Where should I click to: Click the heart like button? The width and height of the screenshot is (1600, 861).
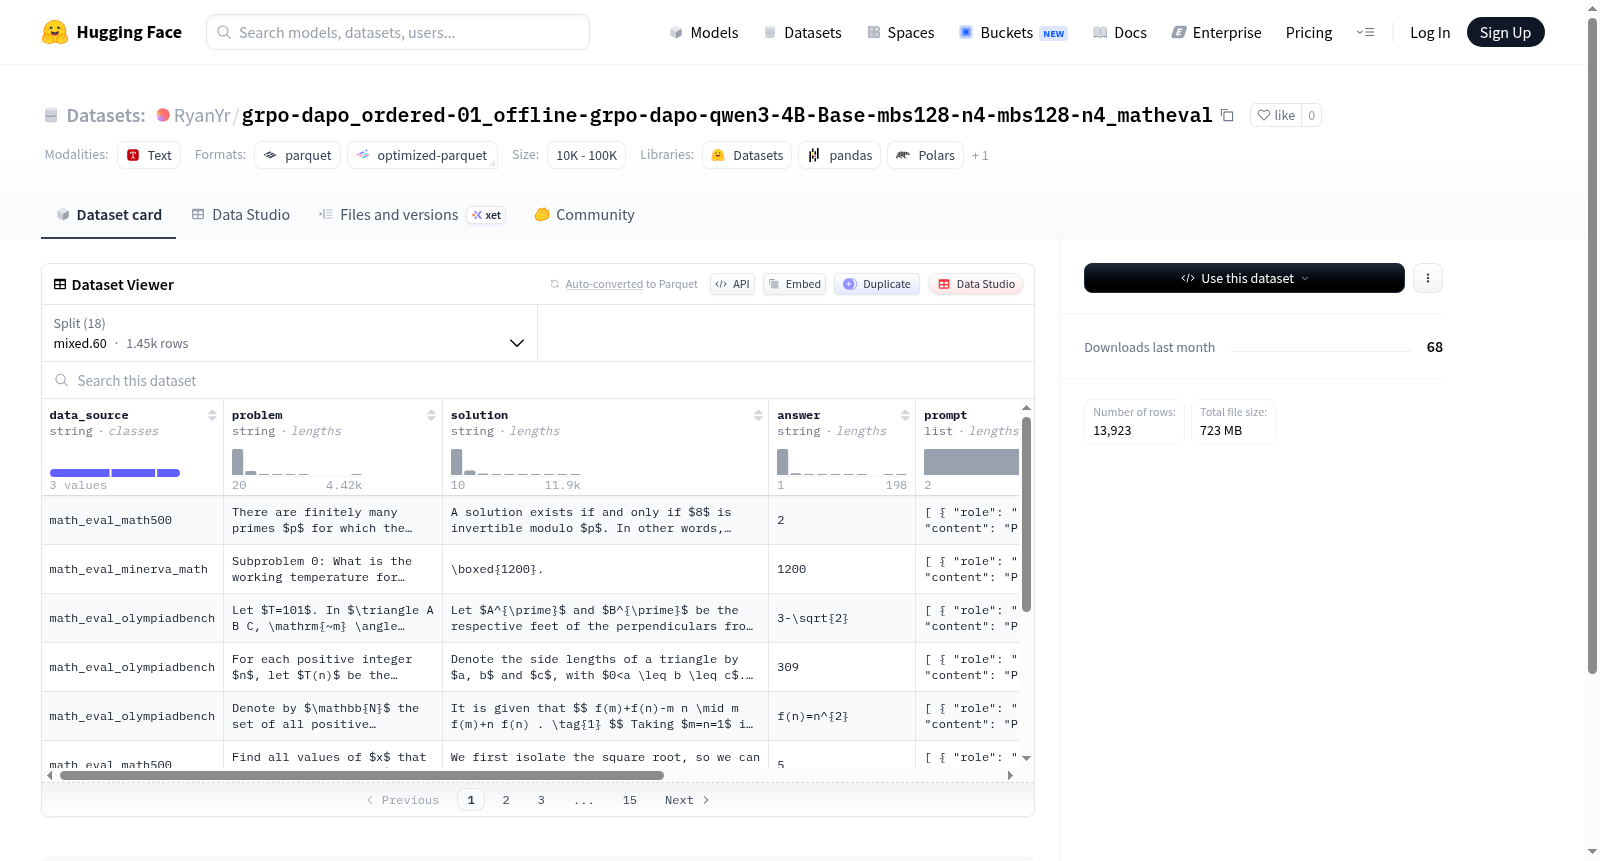(x=1276, y=115)
